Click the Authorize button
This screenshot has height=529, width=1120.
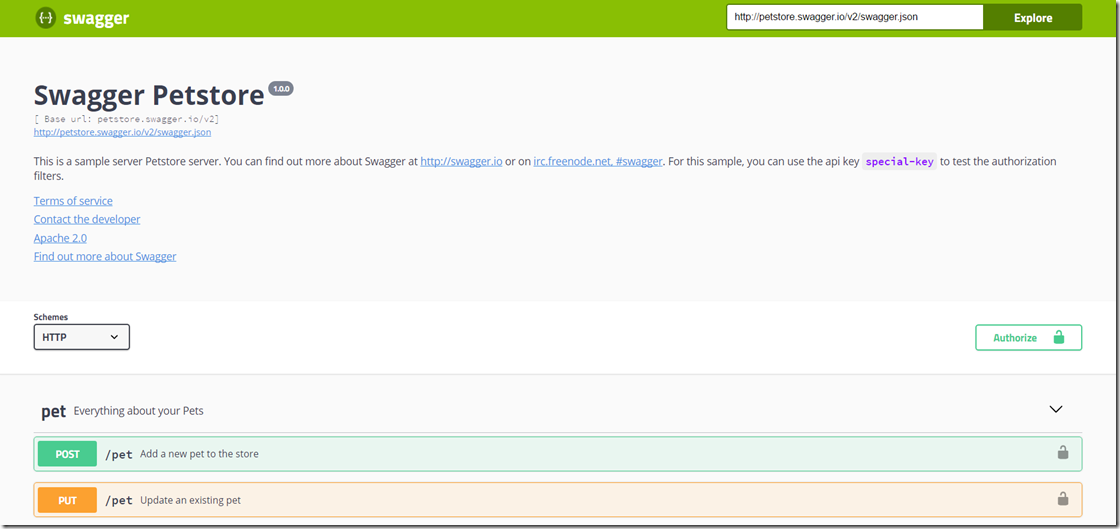[1029, 338]
